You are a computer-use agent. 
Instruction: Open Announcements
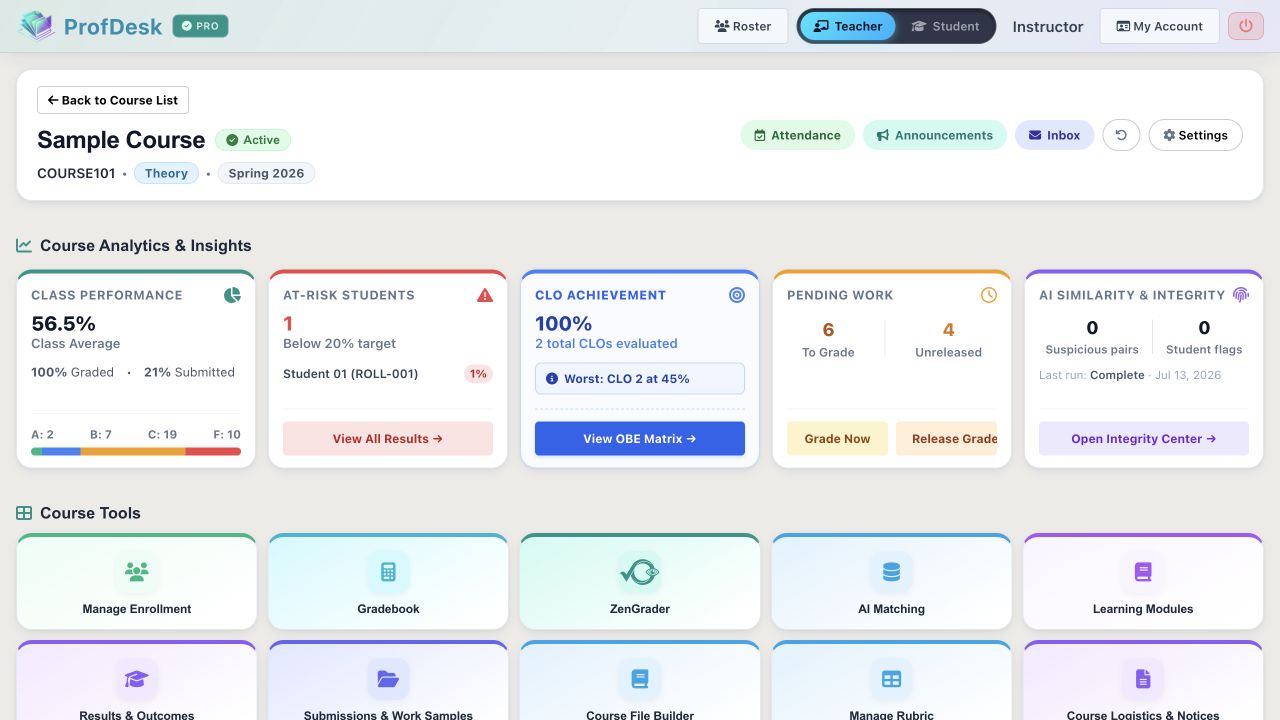935,135
